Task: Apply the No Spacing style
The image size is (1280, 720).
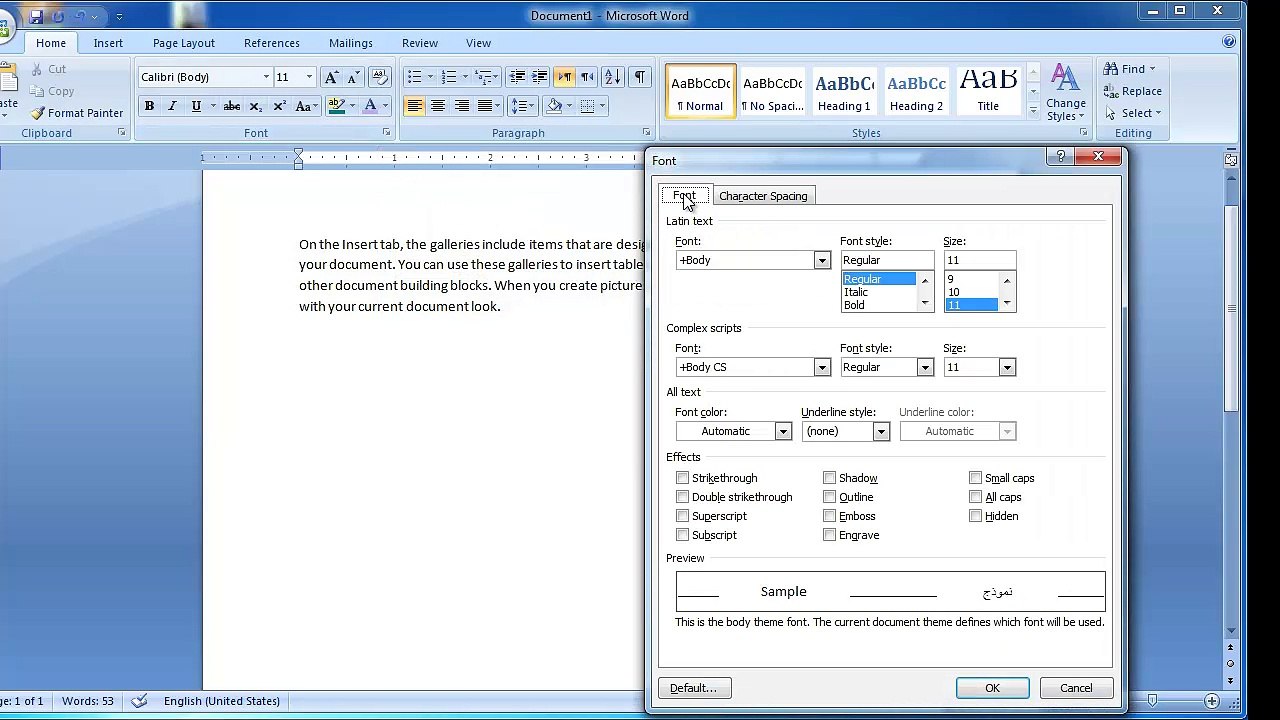Action: [x=773, y=91]
